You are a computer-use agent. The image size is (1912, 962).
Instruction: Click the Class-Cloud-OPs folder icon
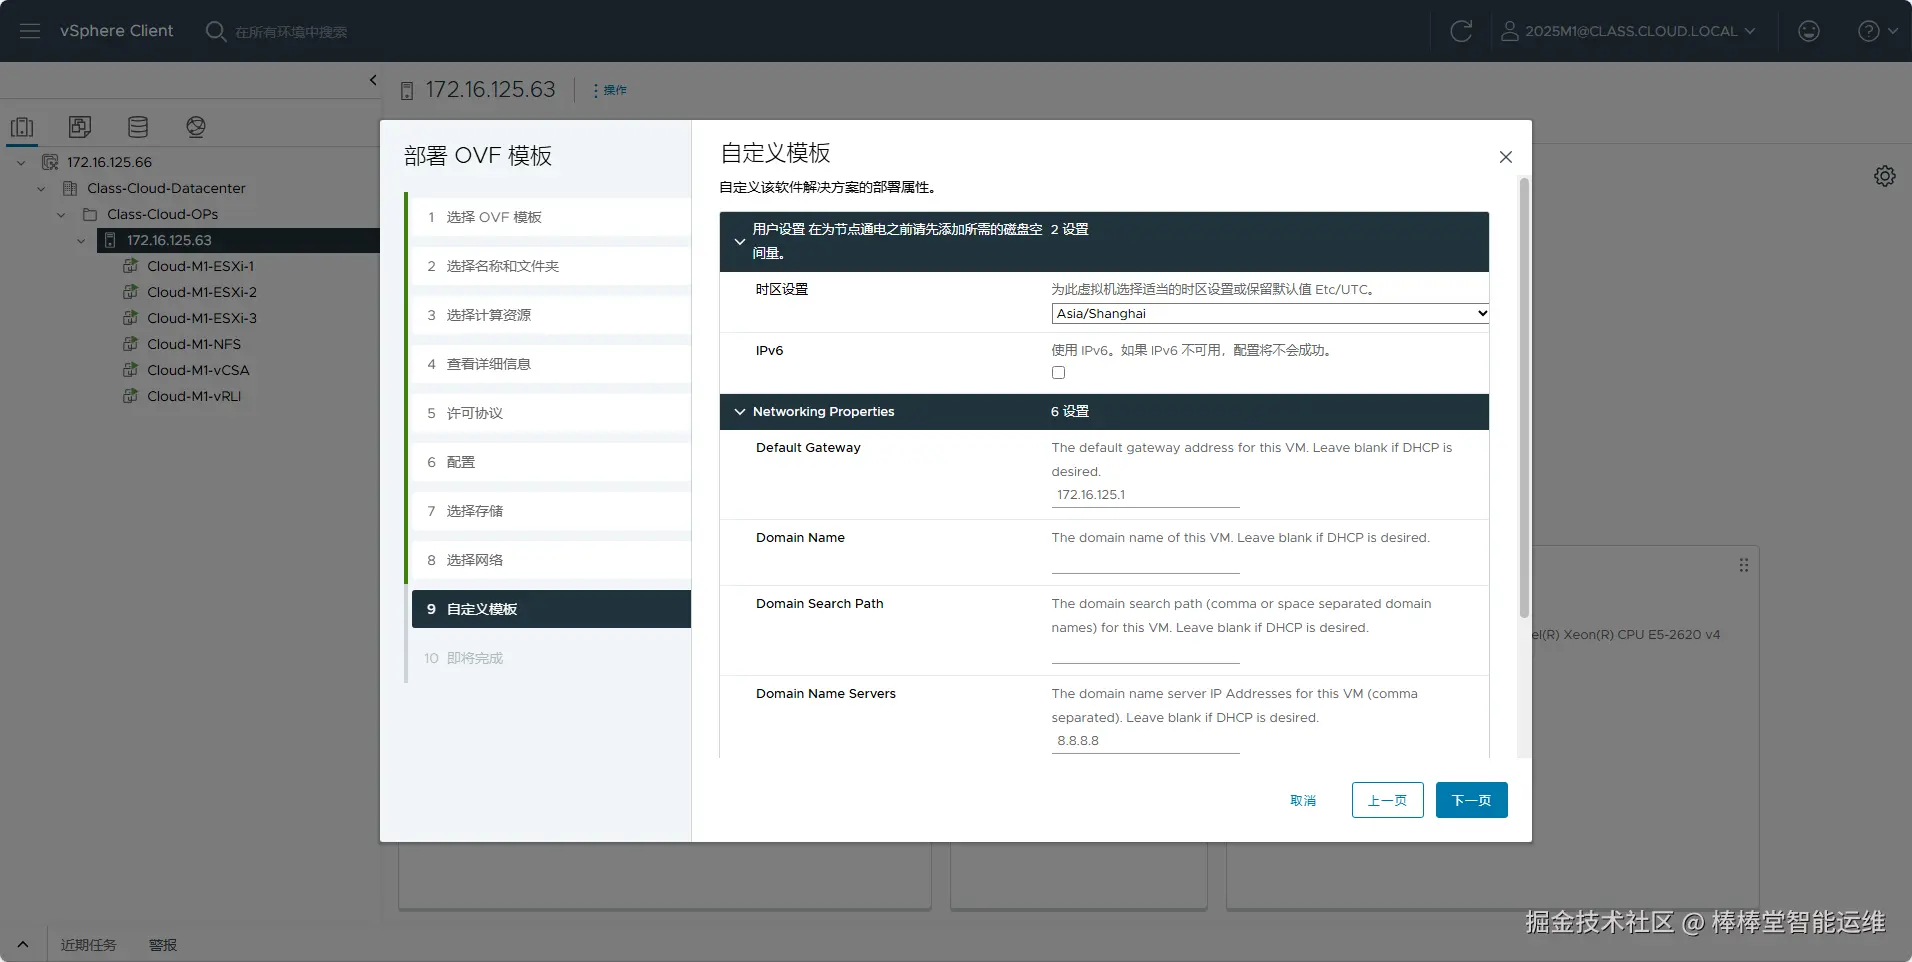click(x=90, y=214)
